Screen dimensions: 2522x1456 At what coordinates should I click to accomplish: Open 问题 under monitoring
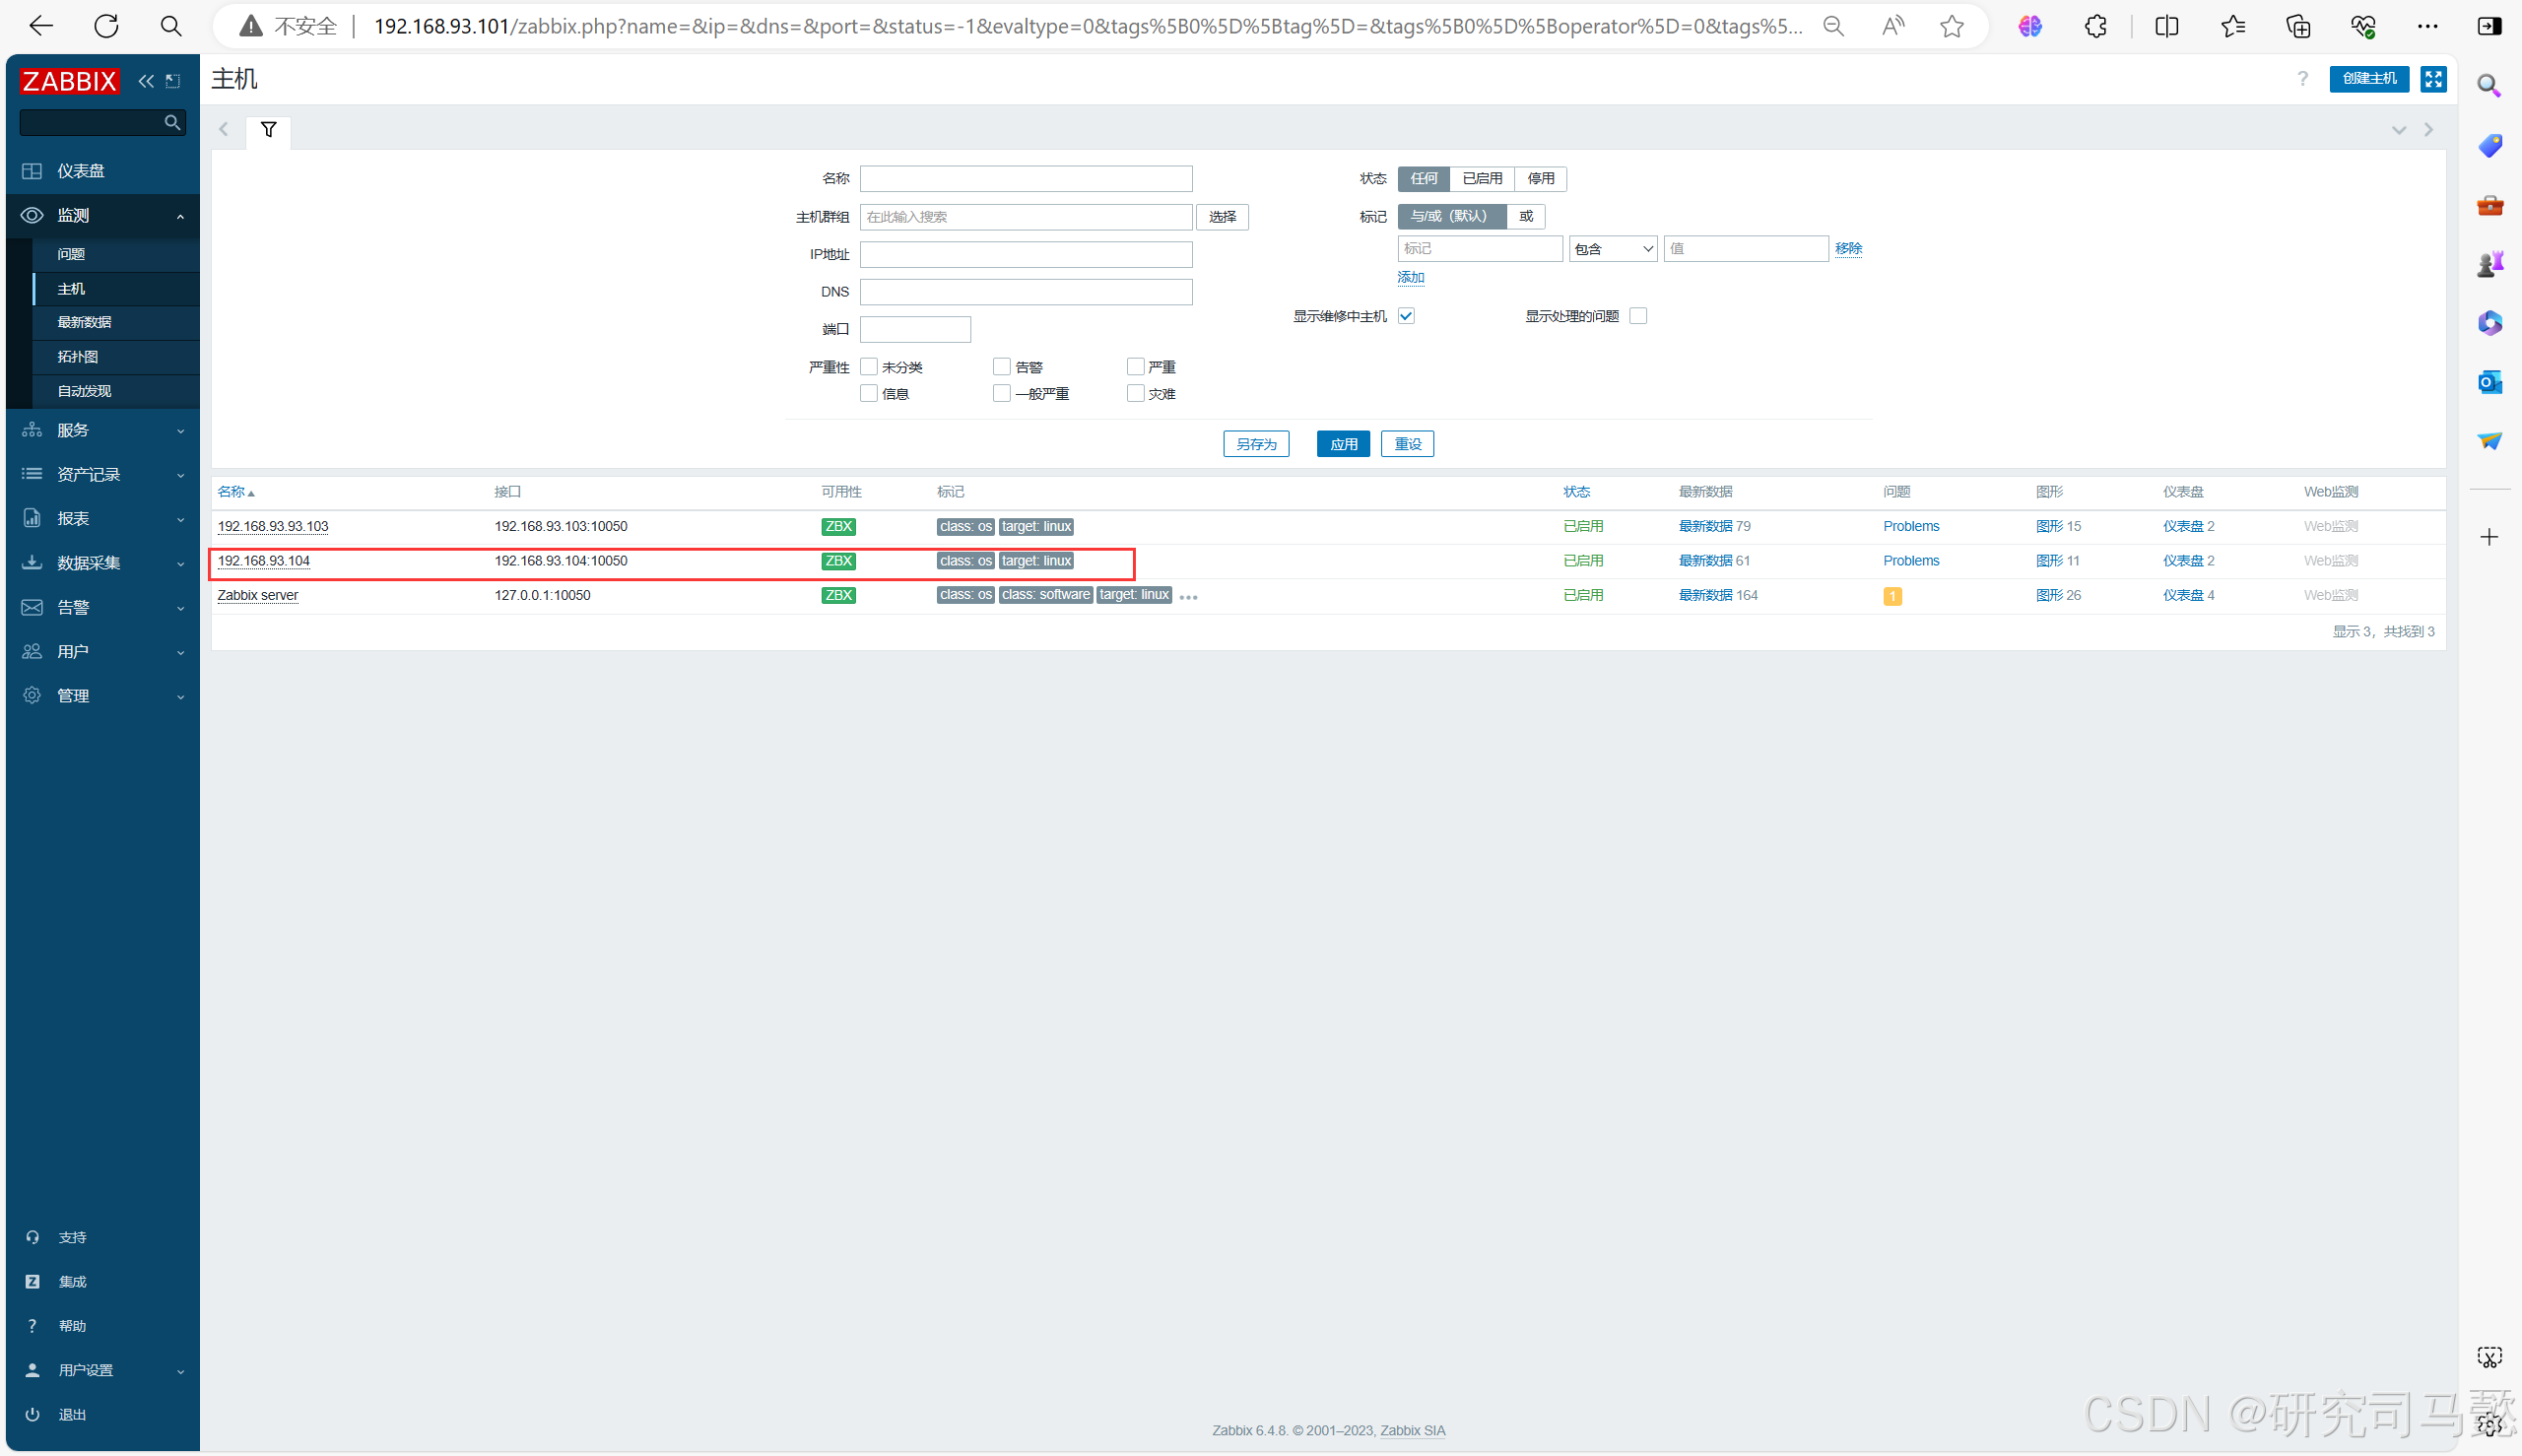(71, 254)
